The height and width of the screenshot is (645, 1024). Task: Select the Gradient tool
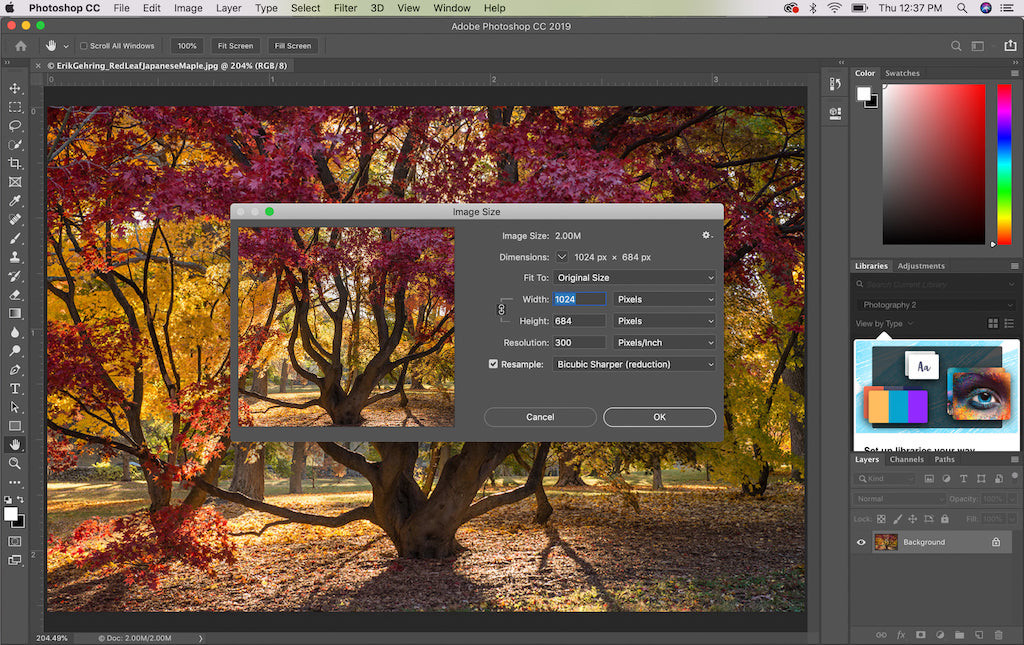coord(15,313)
